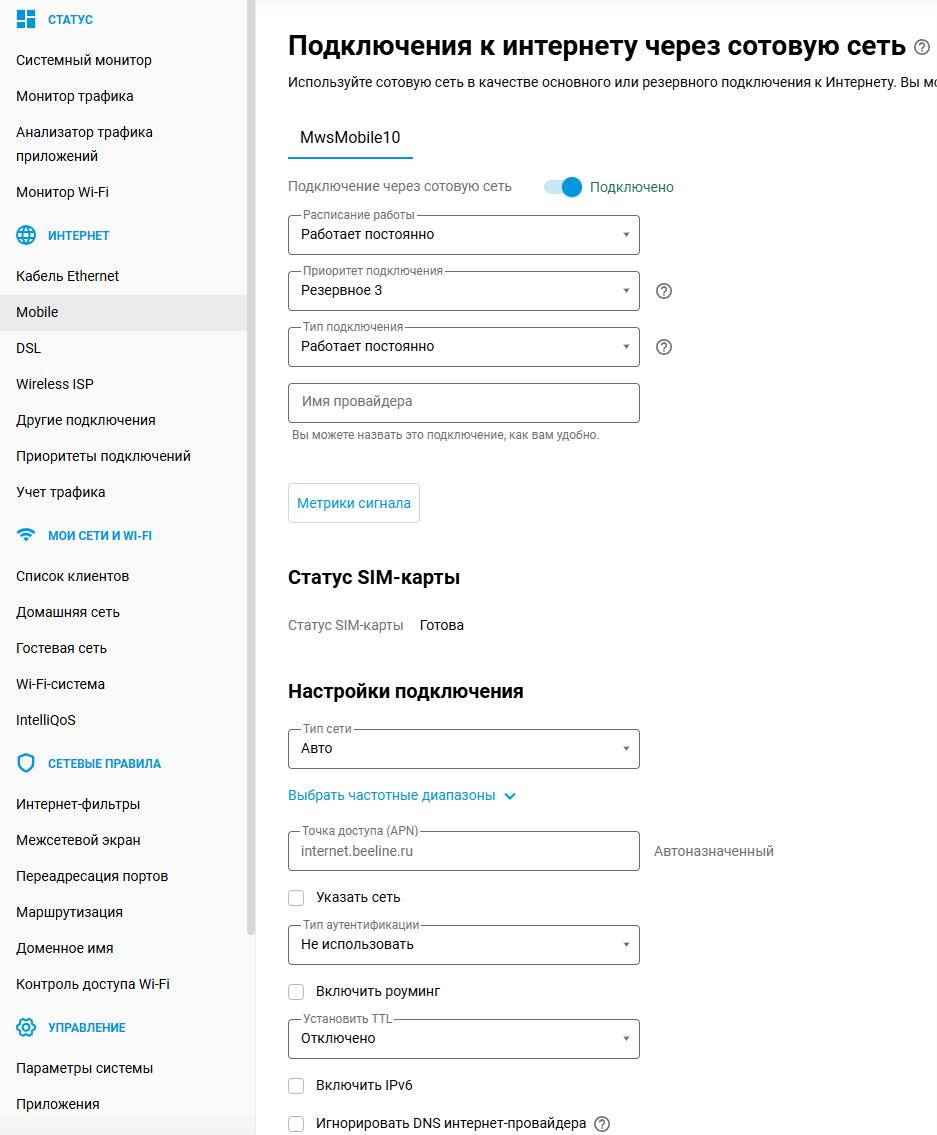
Task: Click the shield icon for Network Rules
Action: tap(26, 763)
